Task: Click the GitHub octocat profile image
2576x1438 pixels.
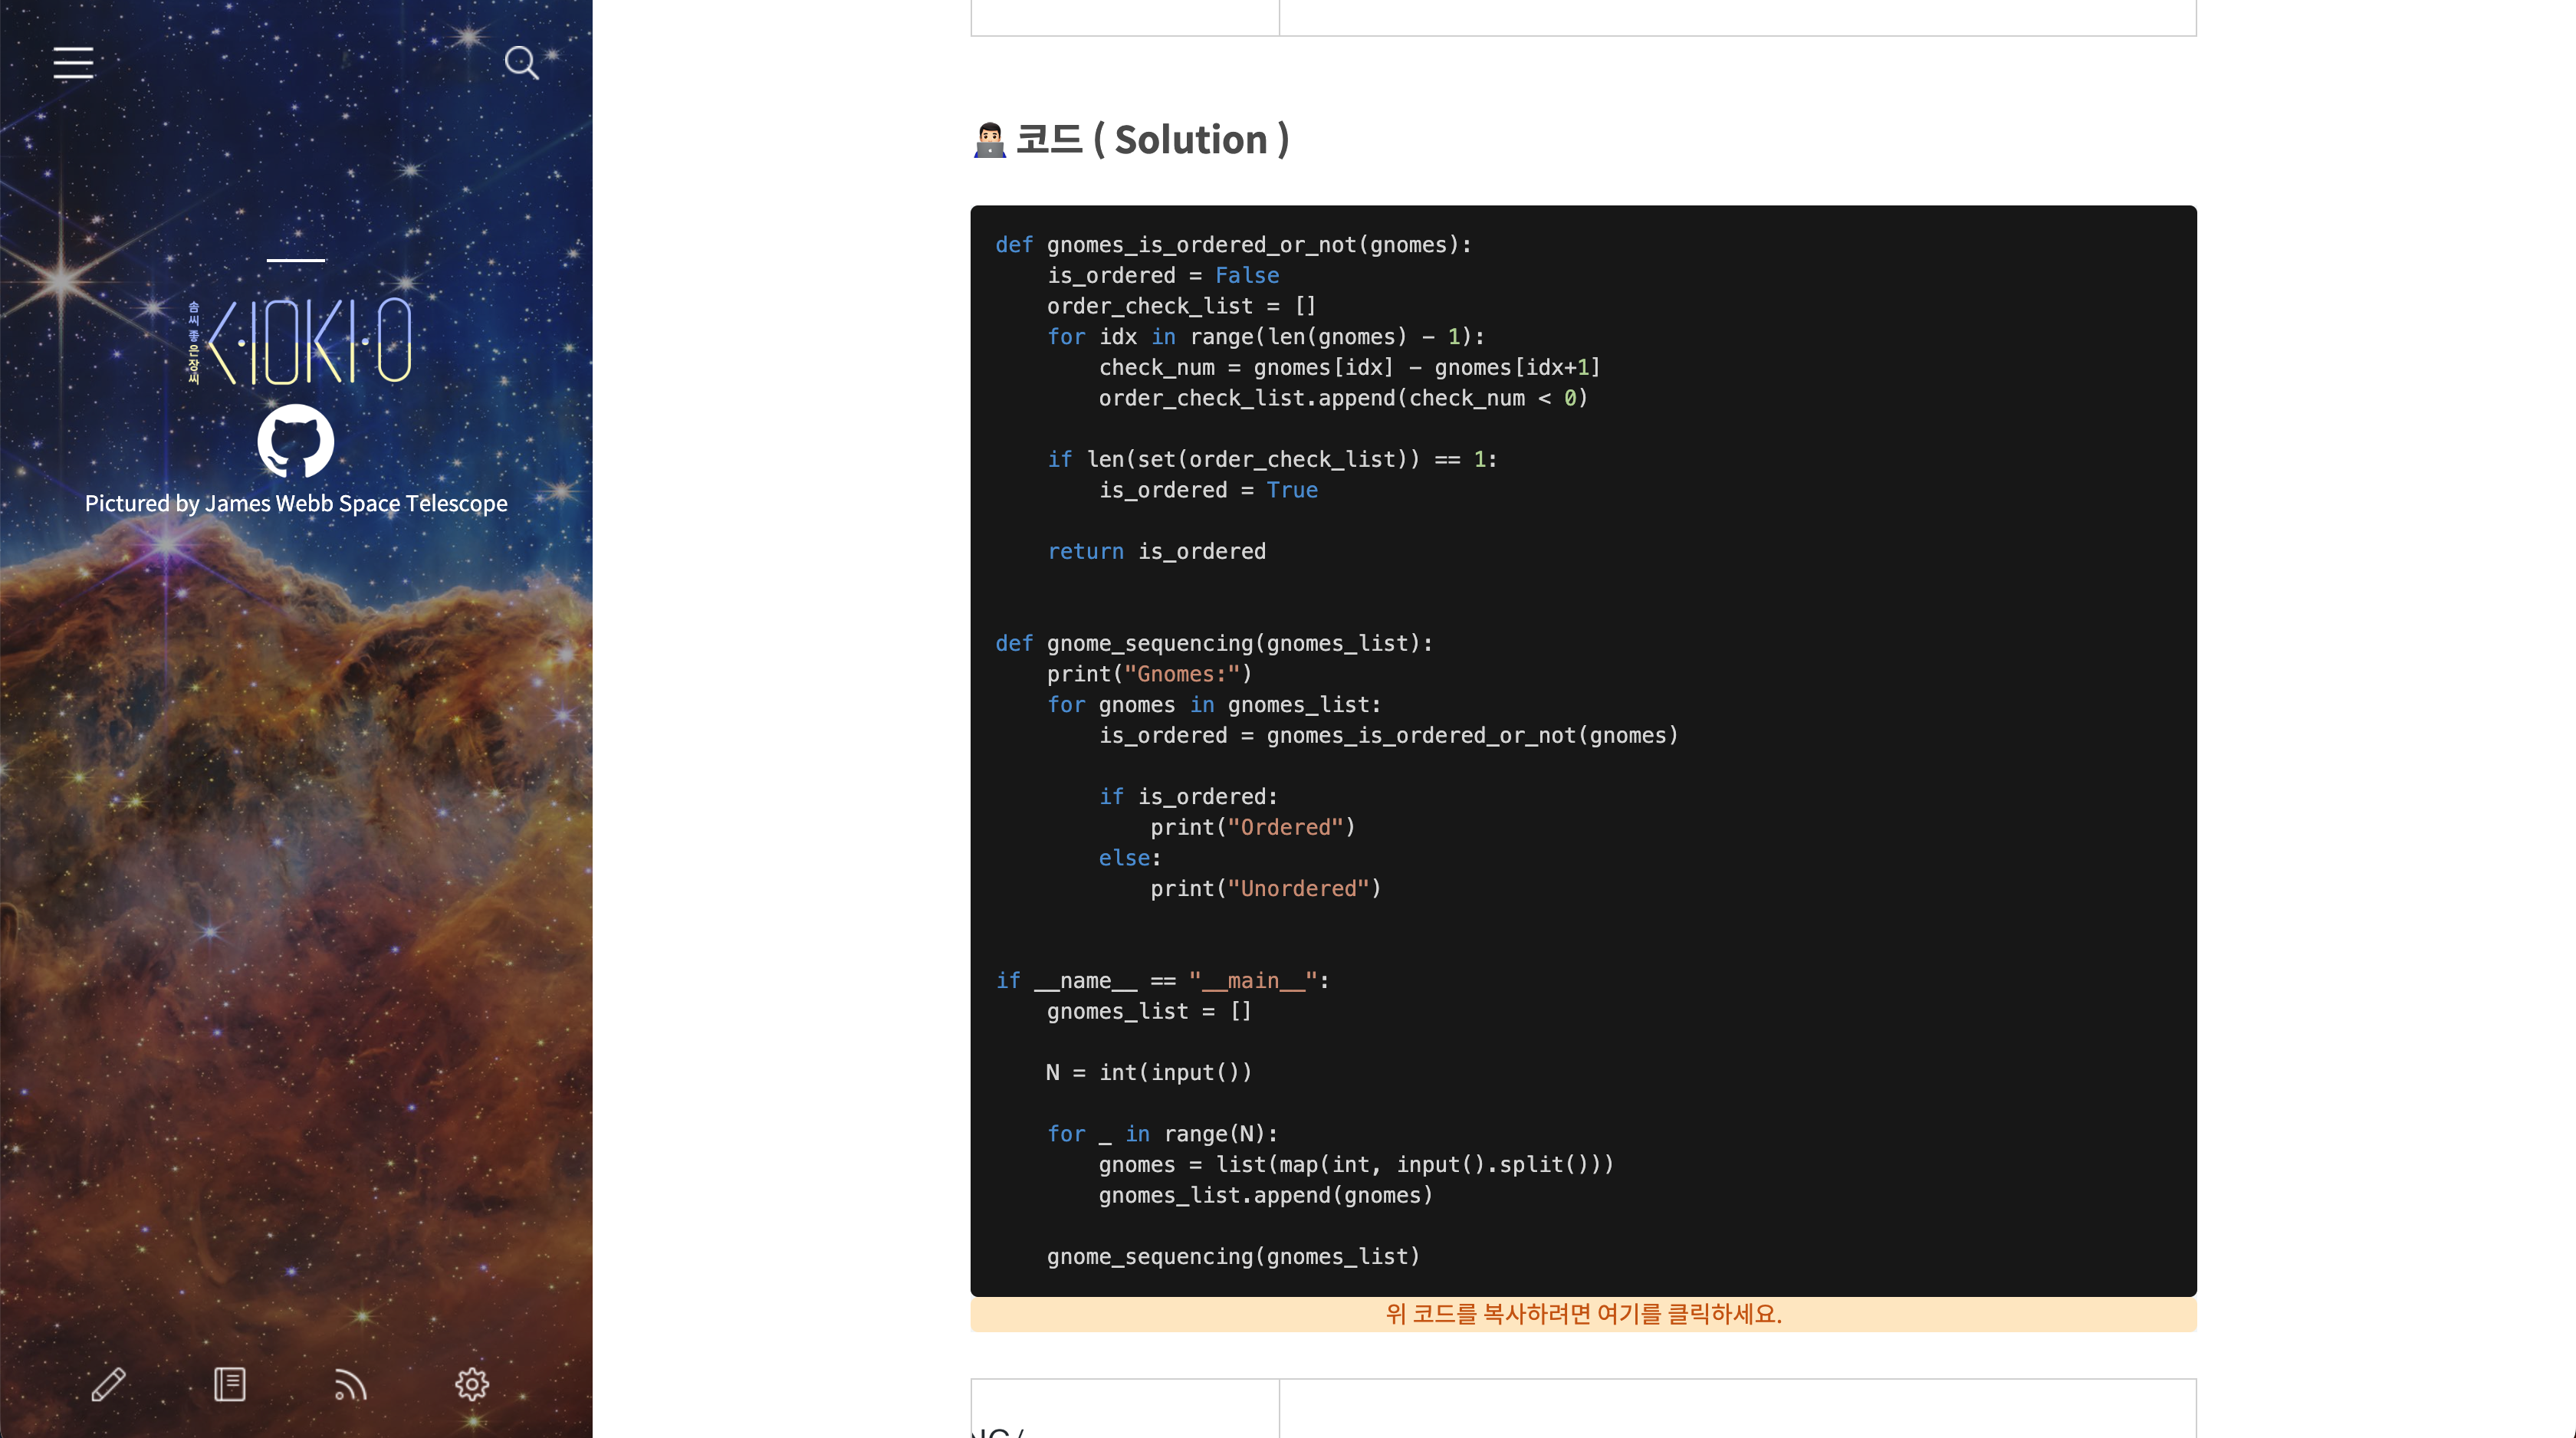Action: pyautogui.click(x=296, y=441)
